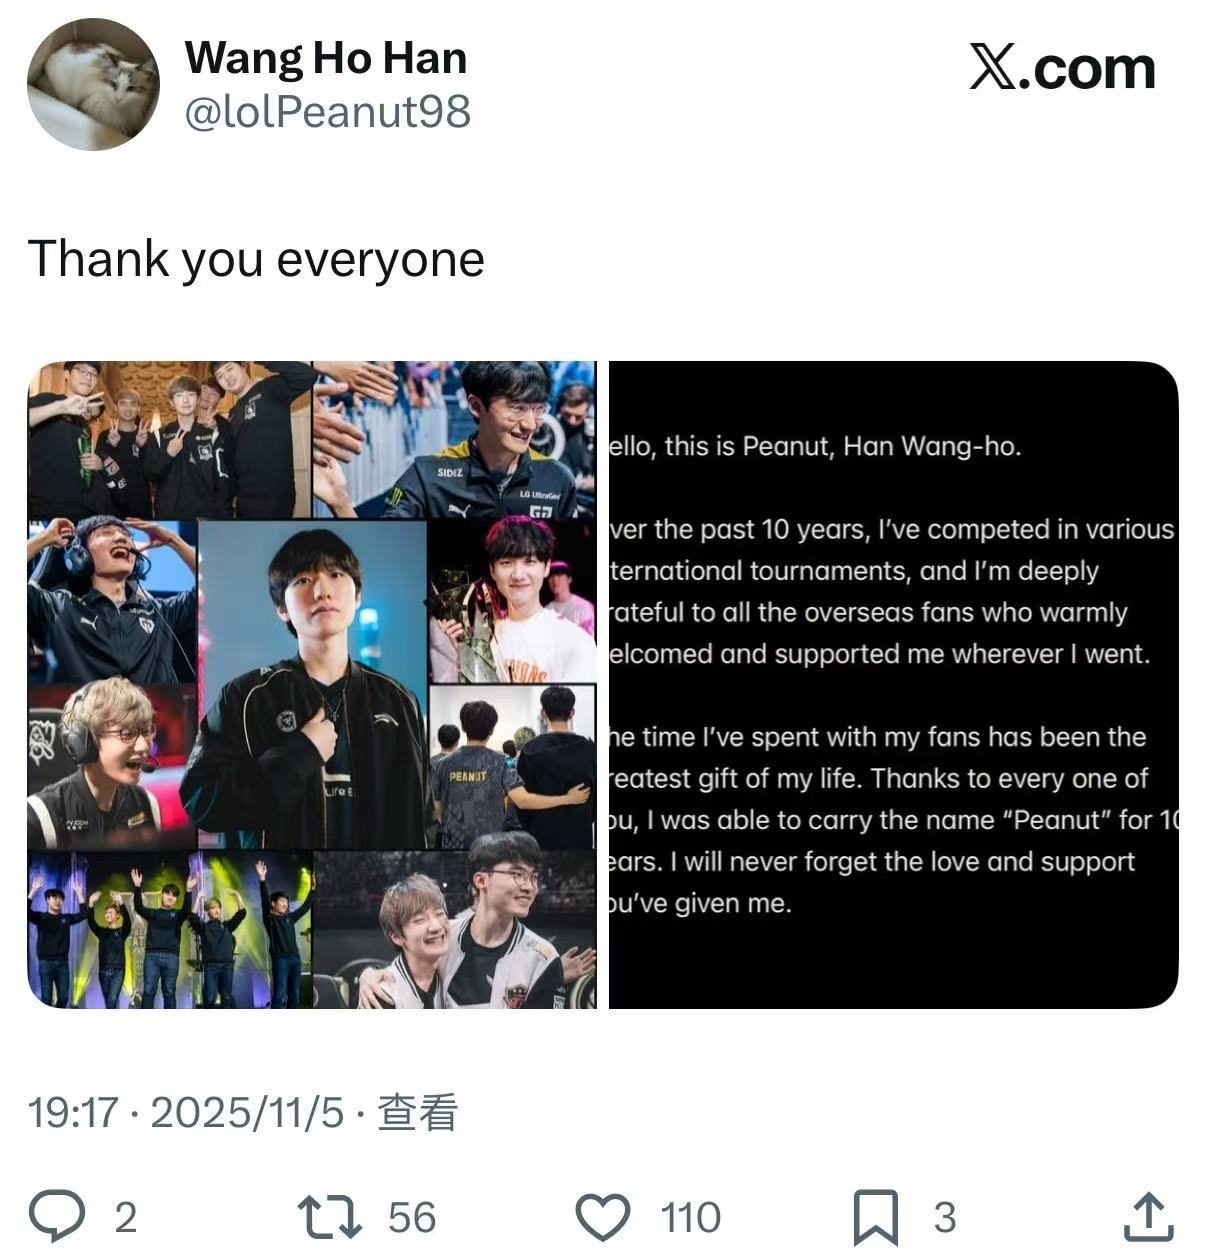Open the @lolPeanut98 handle link
This screenshot has width=1206, height=1252.
tap(327, 112)
